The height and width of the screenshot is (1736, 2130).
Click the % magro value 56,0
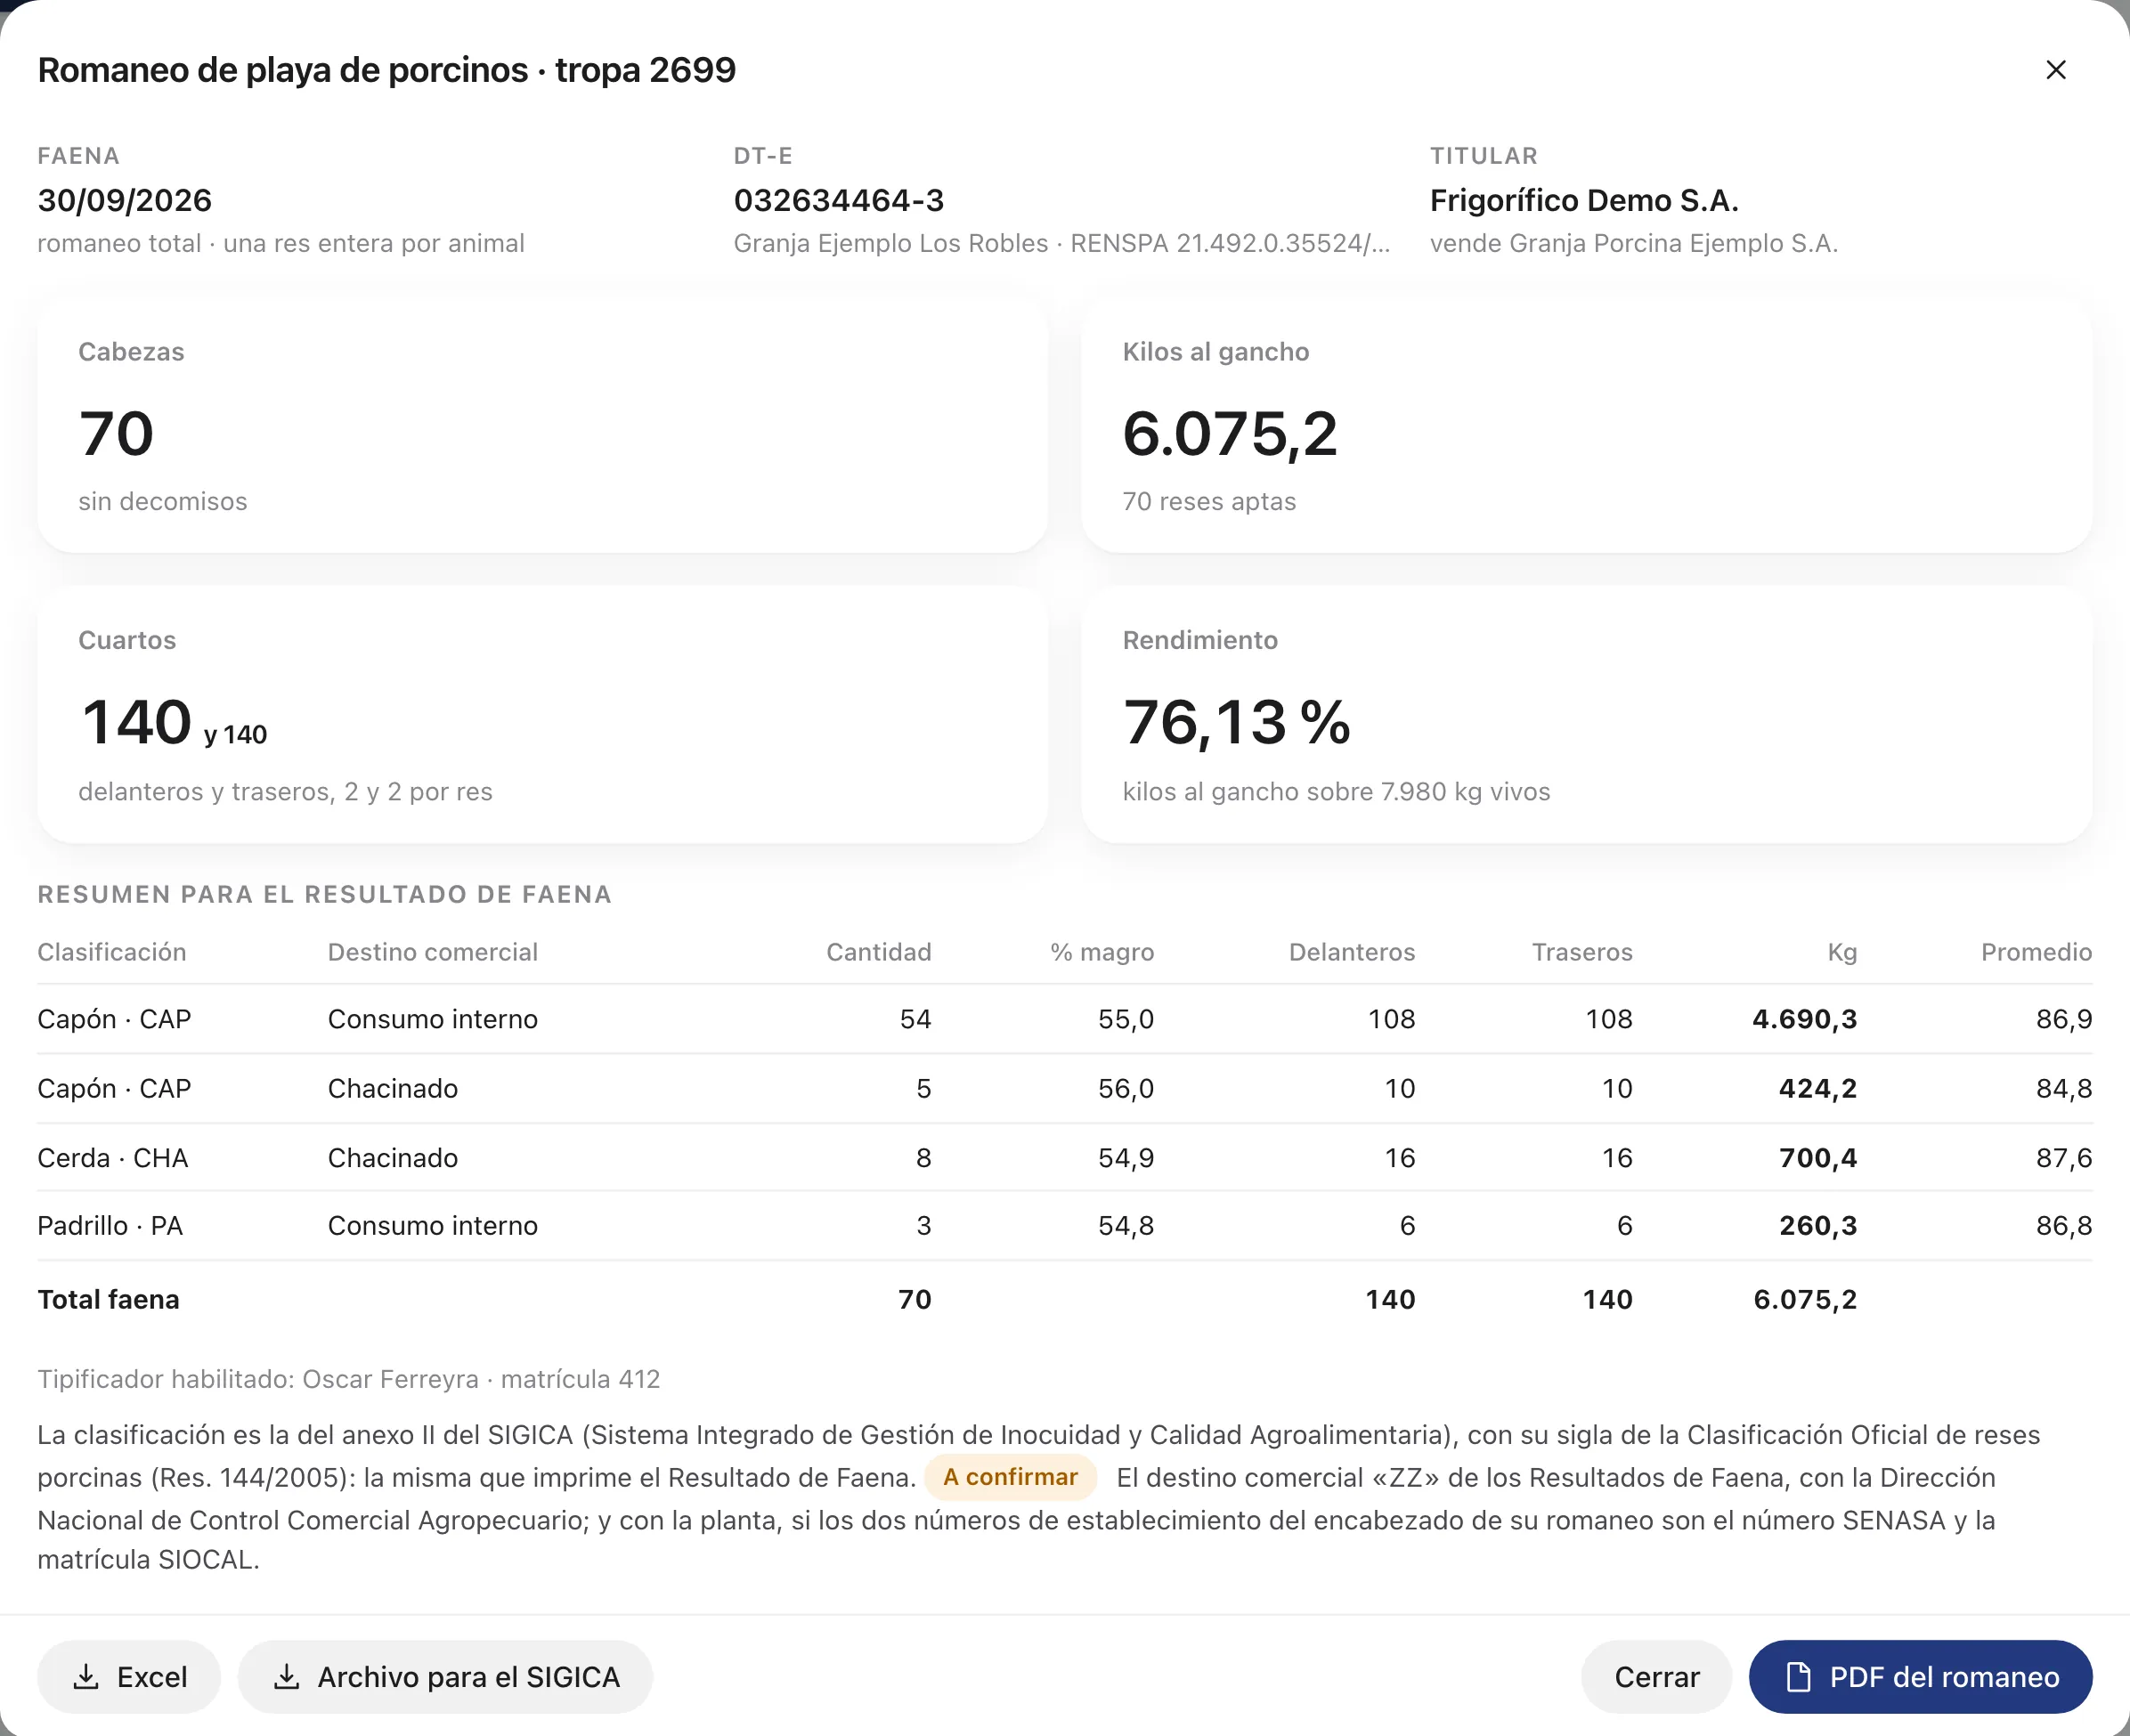click(x=1126, y=1088)
